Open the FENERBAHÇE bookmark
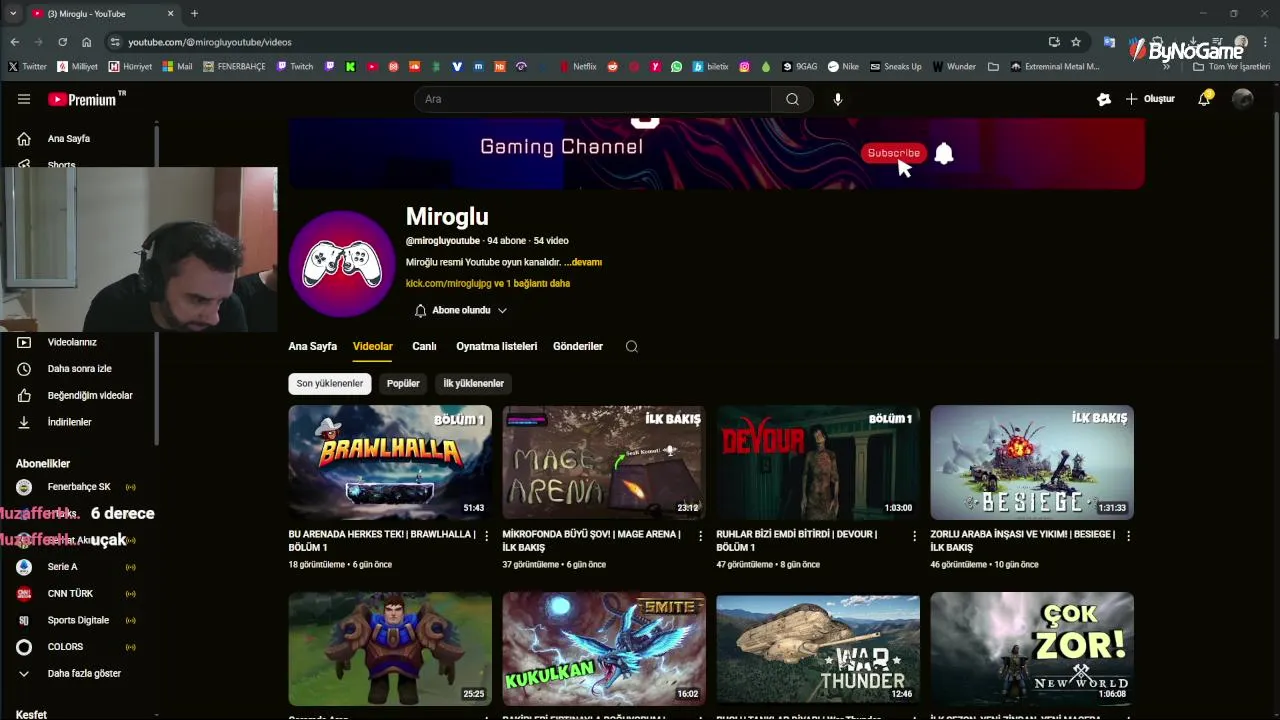The image size is (1280, 720). pyautogui.click(x=234, y=67)
